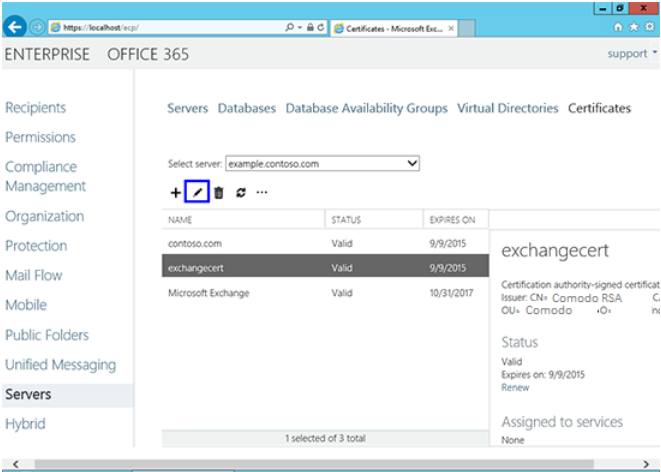Open Organization in sidebar

tap(44, 216)
